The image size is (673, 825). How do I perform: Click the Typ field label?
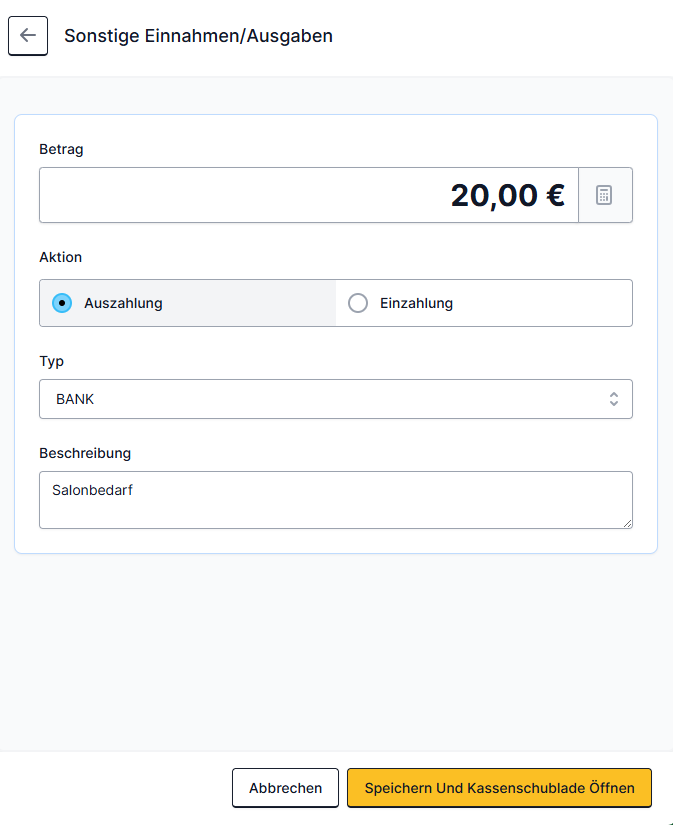coord(52,361)
